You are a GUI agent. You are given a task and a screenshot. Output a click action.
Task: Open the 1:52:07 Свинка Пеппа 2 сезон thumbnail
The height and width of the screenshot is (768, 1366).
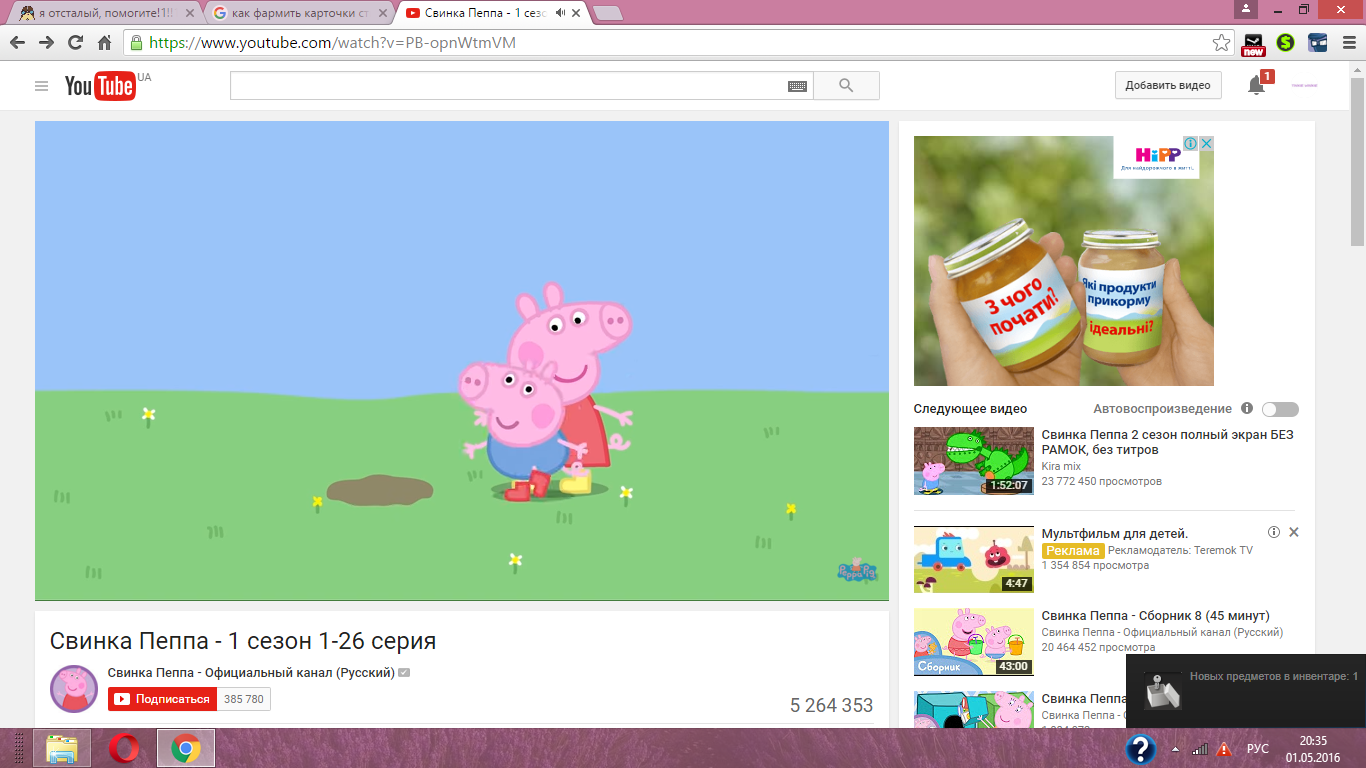click(x=974, y=461)
